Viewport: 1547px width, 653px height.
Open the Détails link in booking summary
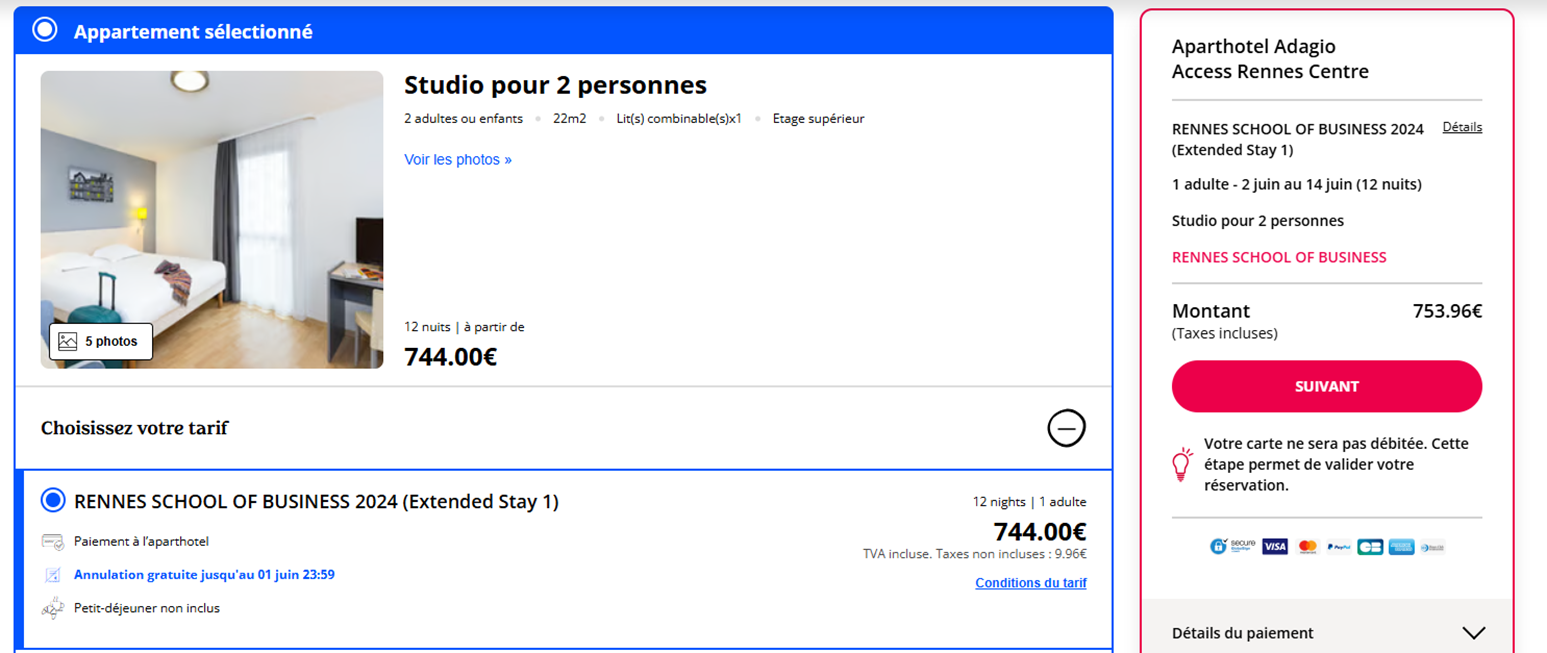click(x=1462, y=127)
